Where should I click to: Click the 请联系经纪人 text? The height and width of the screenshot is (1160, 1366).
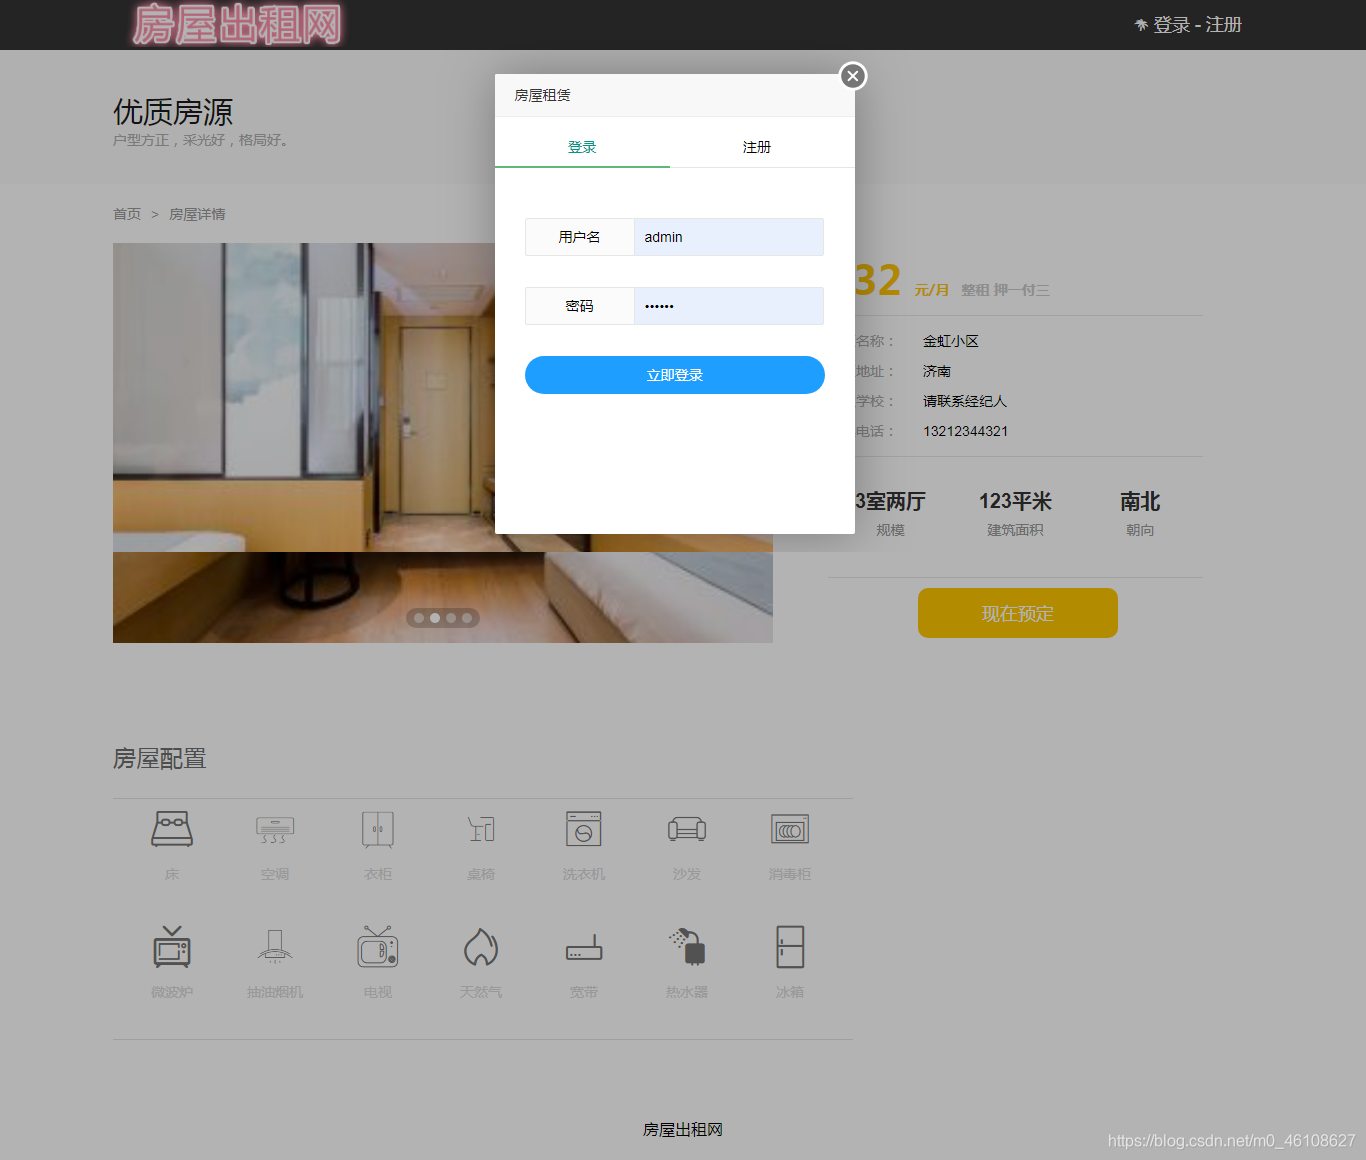tap(964, 401)
